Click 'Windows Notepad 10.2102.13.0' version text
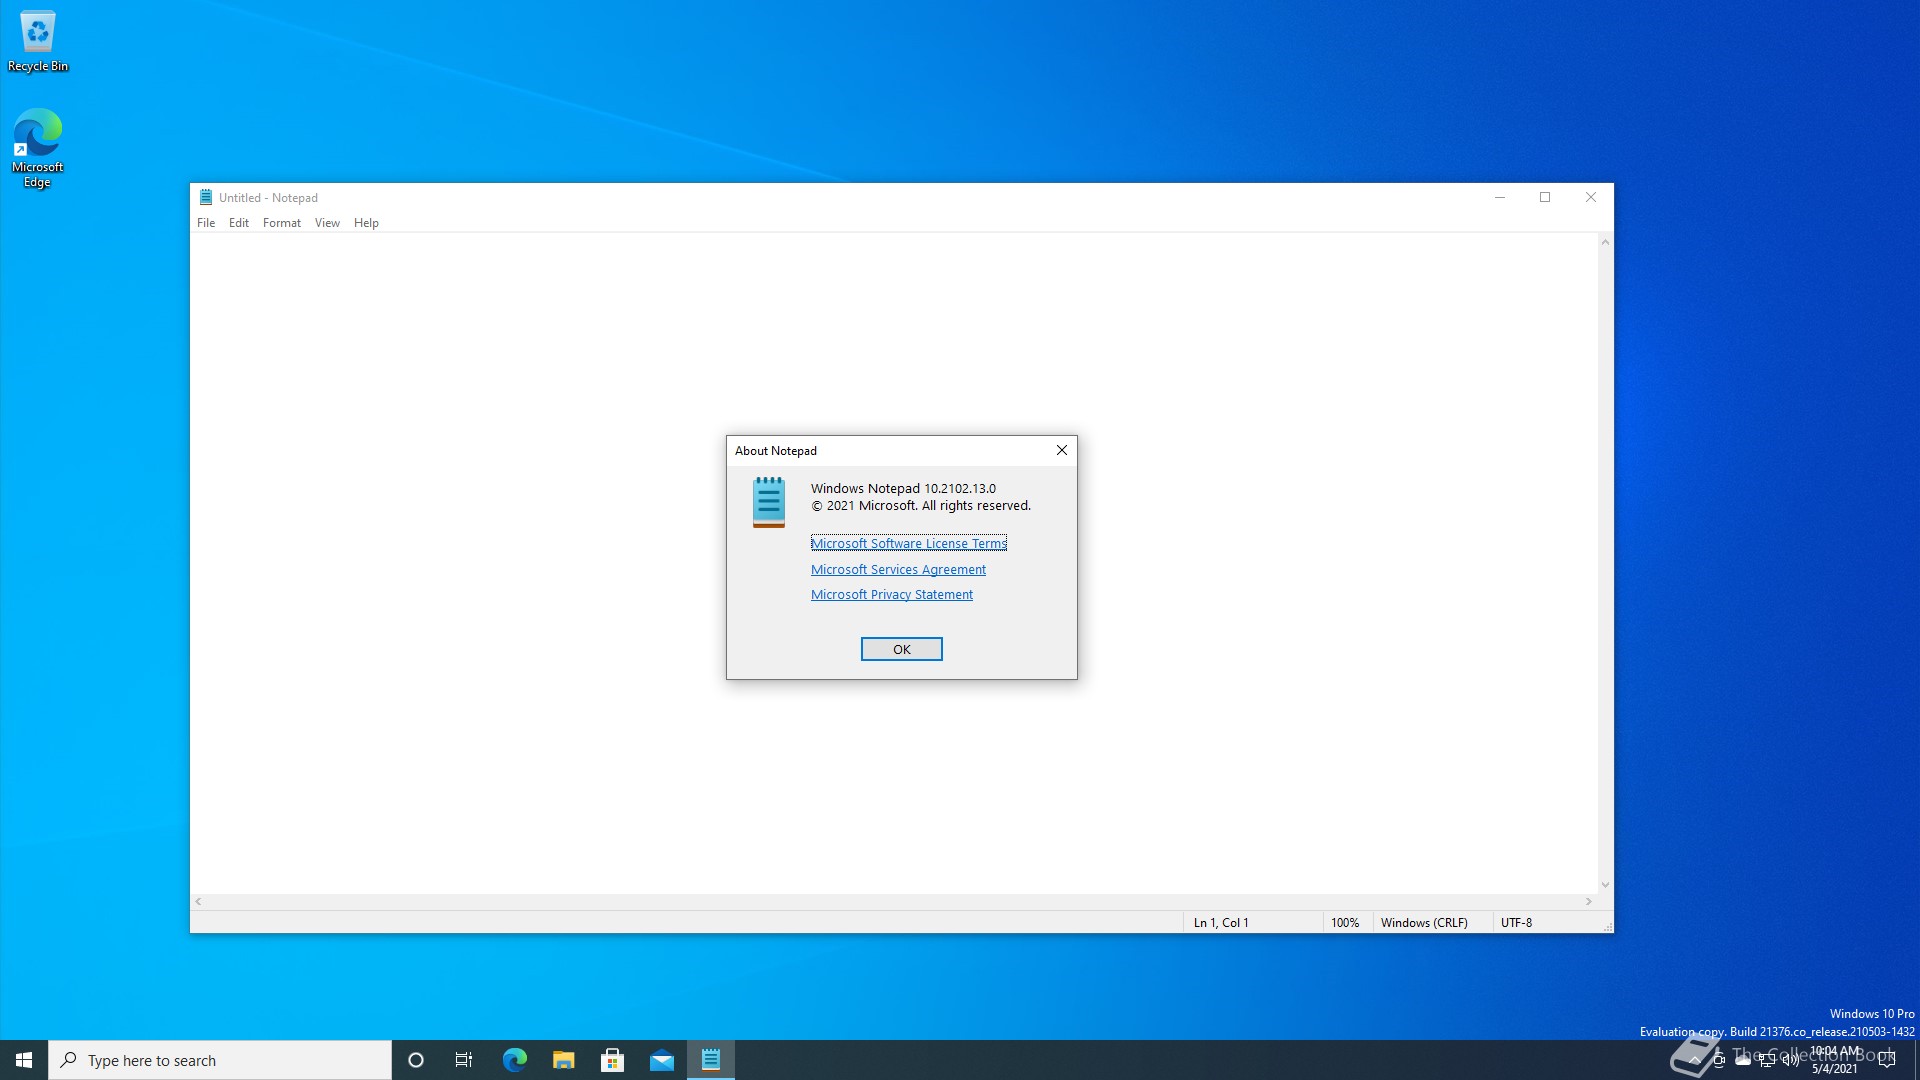Image resolution: width=1920 pixels, height=1080 pixels. click(x=903, y=488)
